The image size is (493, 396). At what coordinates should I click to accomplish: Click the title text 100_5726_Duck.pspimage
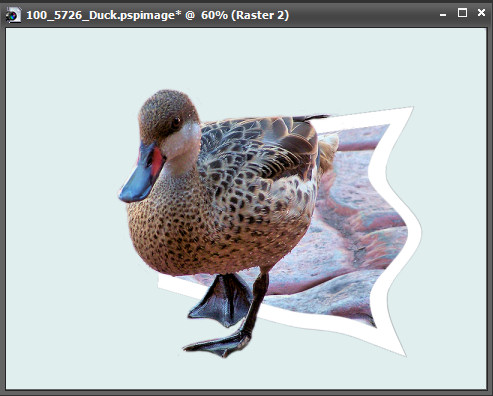(x=105, y=15)
